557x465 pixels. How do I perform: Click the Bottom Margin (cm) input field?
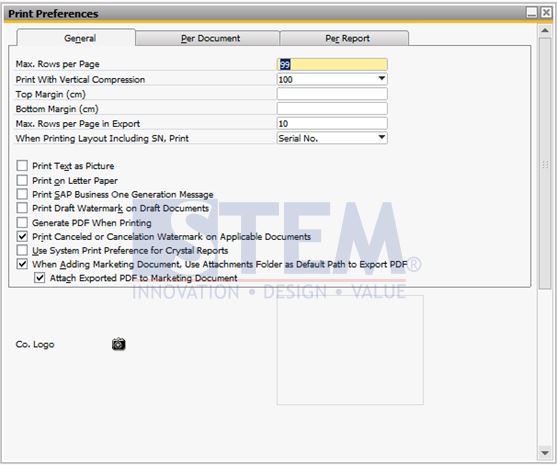[332, 109]
